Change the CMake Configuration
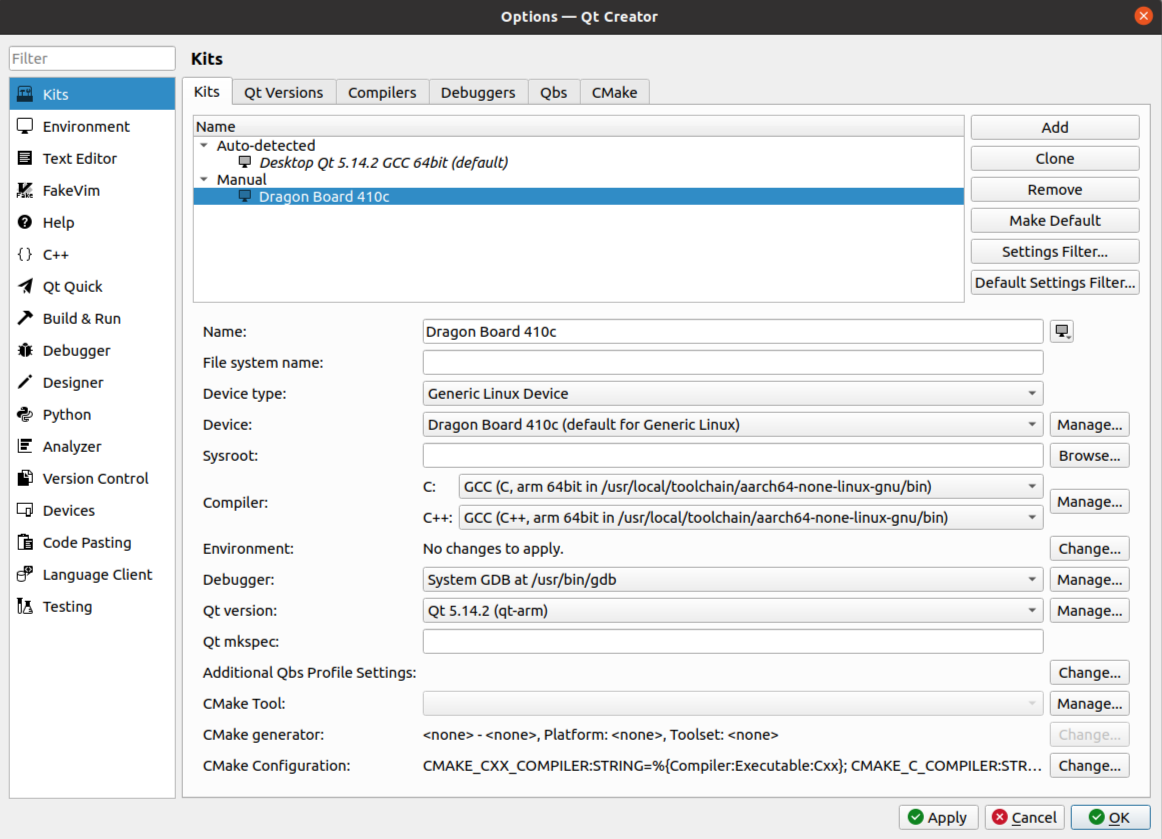Image resolution: width=1162 pixels, height=839 pixels. tap(1089, 766)
